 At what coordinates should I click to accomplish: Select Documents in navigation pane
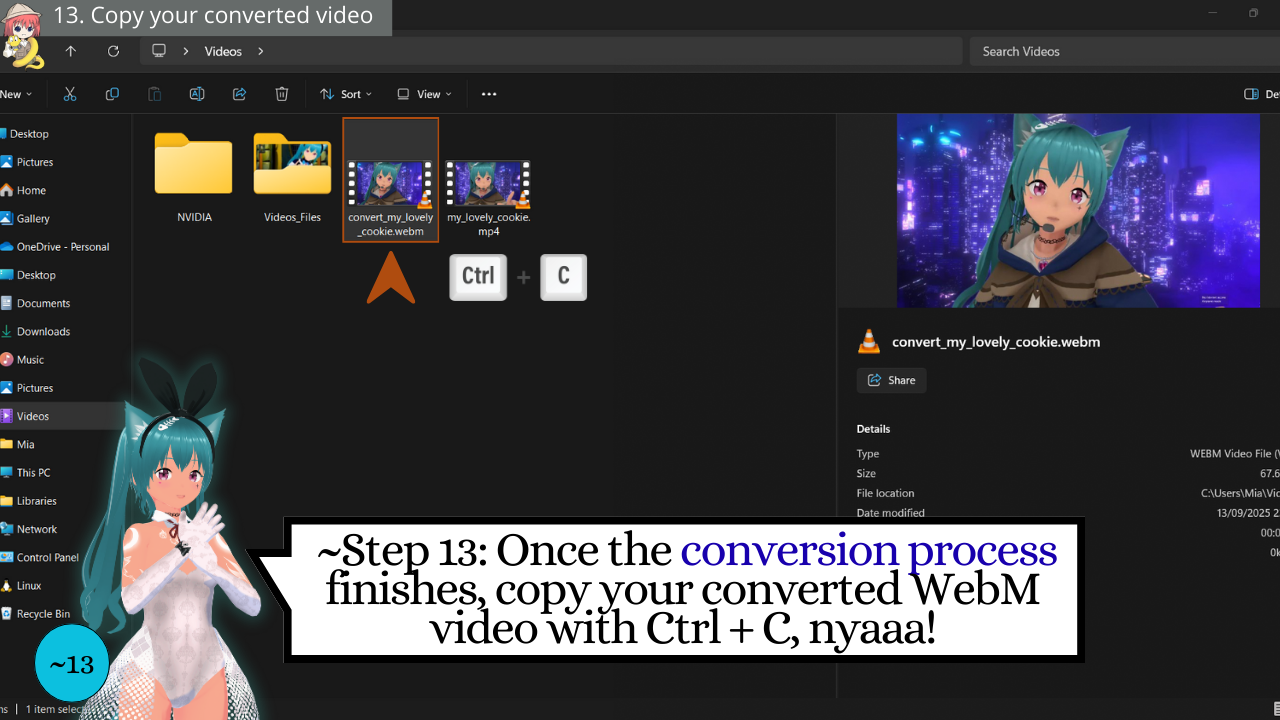(43, 303)
